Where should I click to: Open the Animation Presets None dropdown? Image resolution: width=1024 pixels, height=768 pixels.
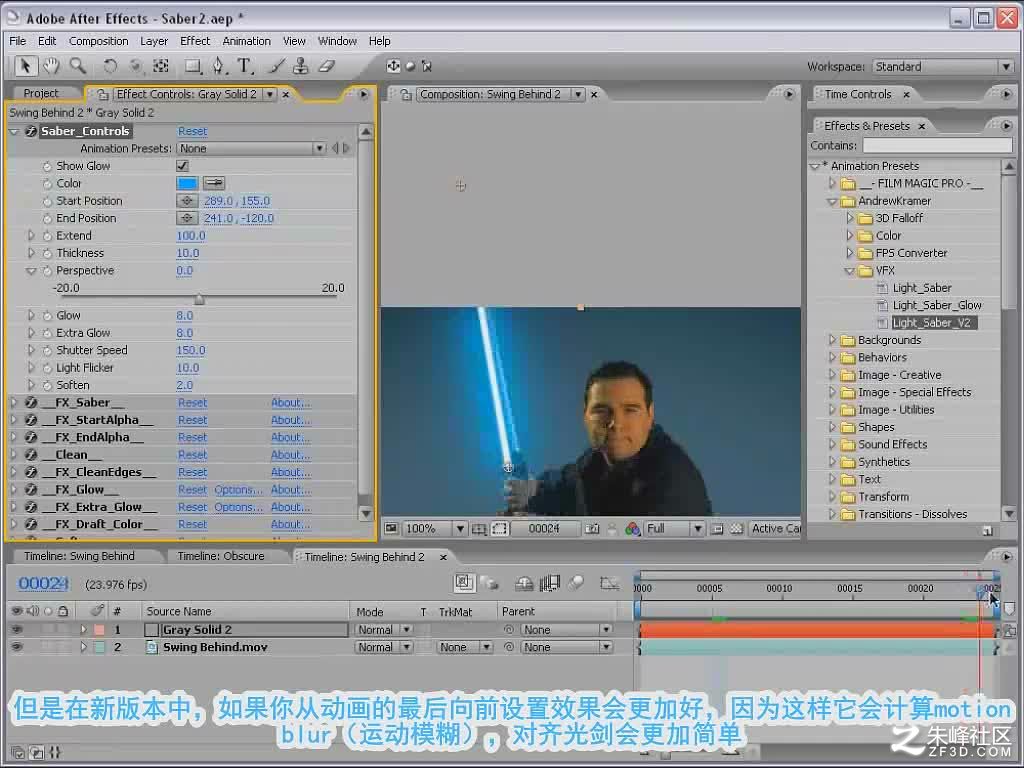251,148
